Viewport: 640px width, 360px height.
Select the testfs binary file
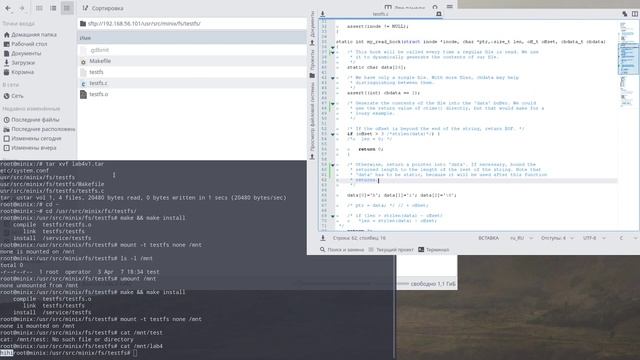(x=96, y=72)
